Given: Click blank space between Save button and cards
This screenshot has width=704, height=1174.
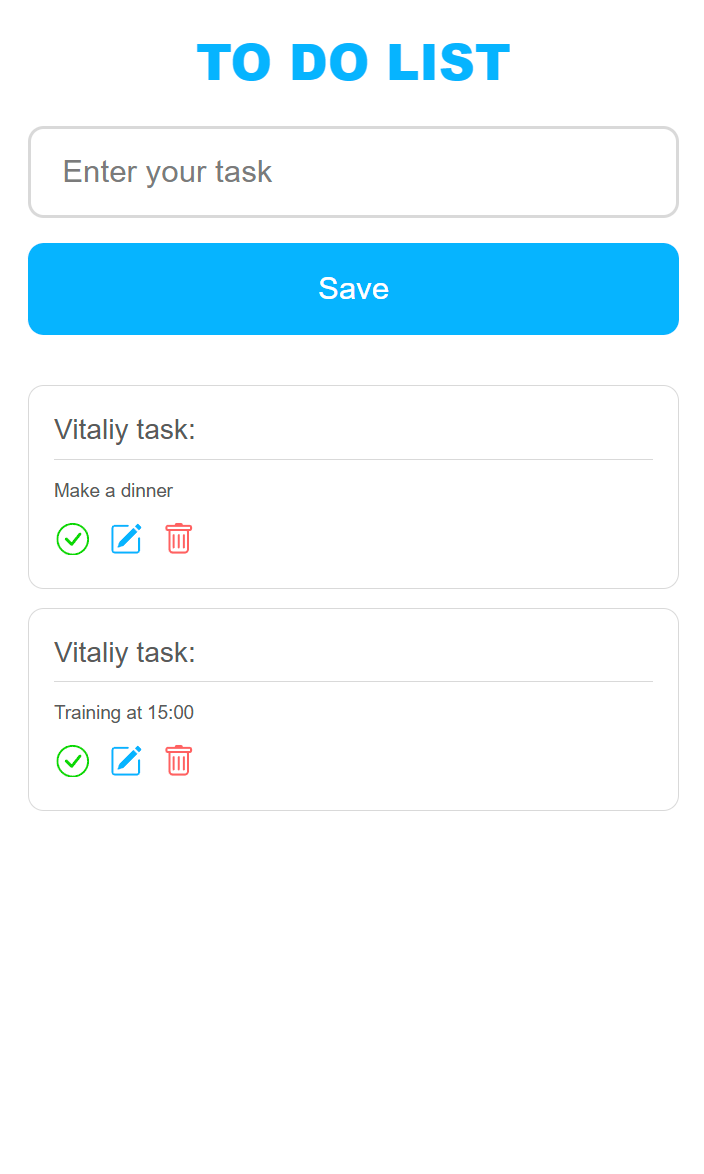Looking at the screenshot, I should 353,360.
